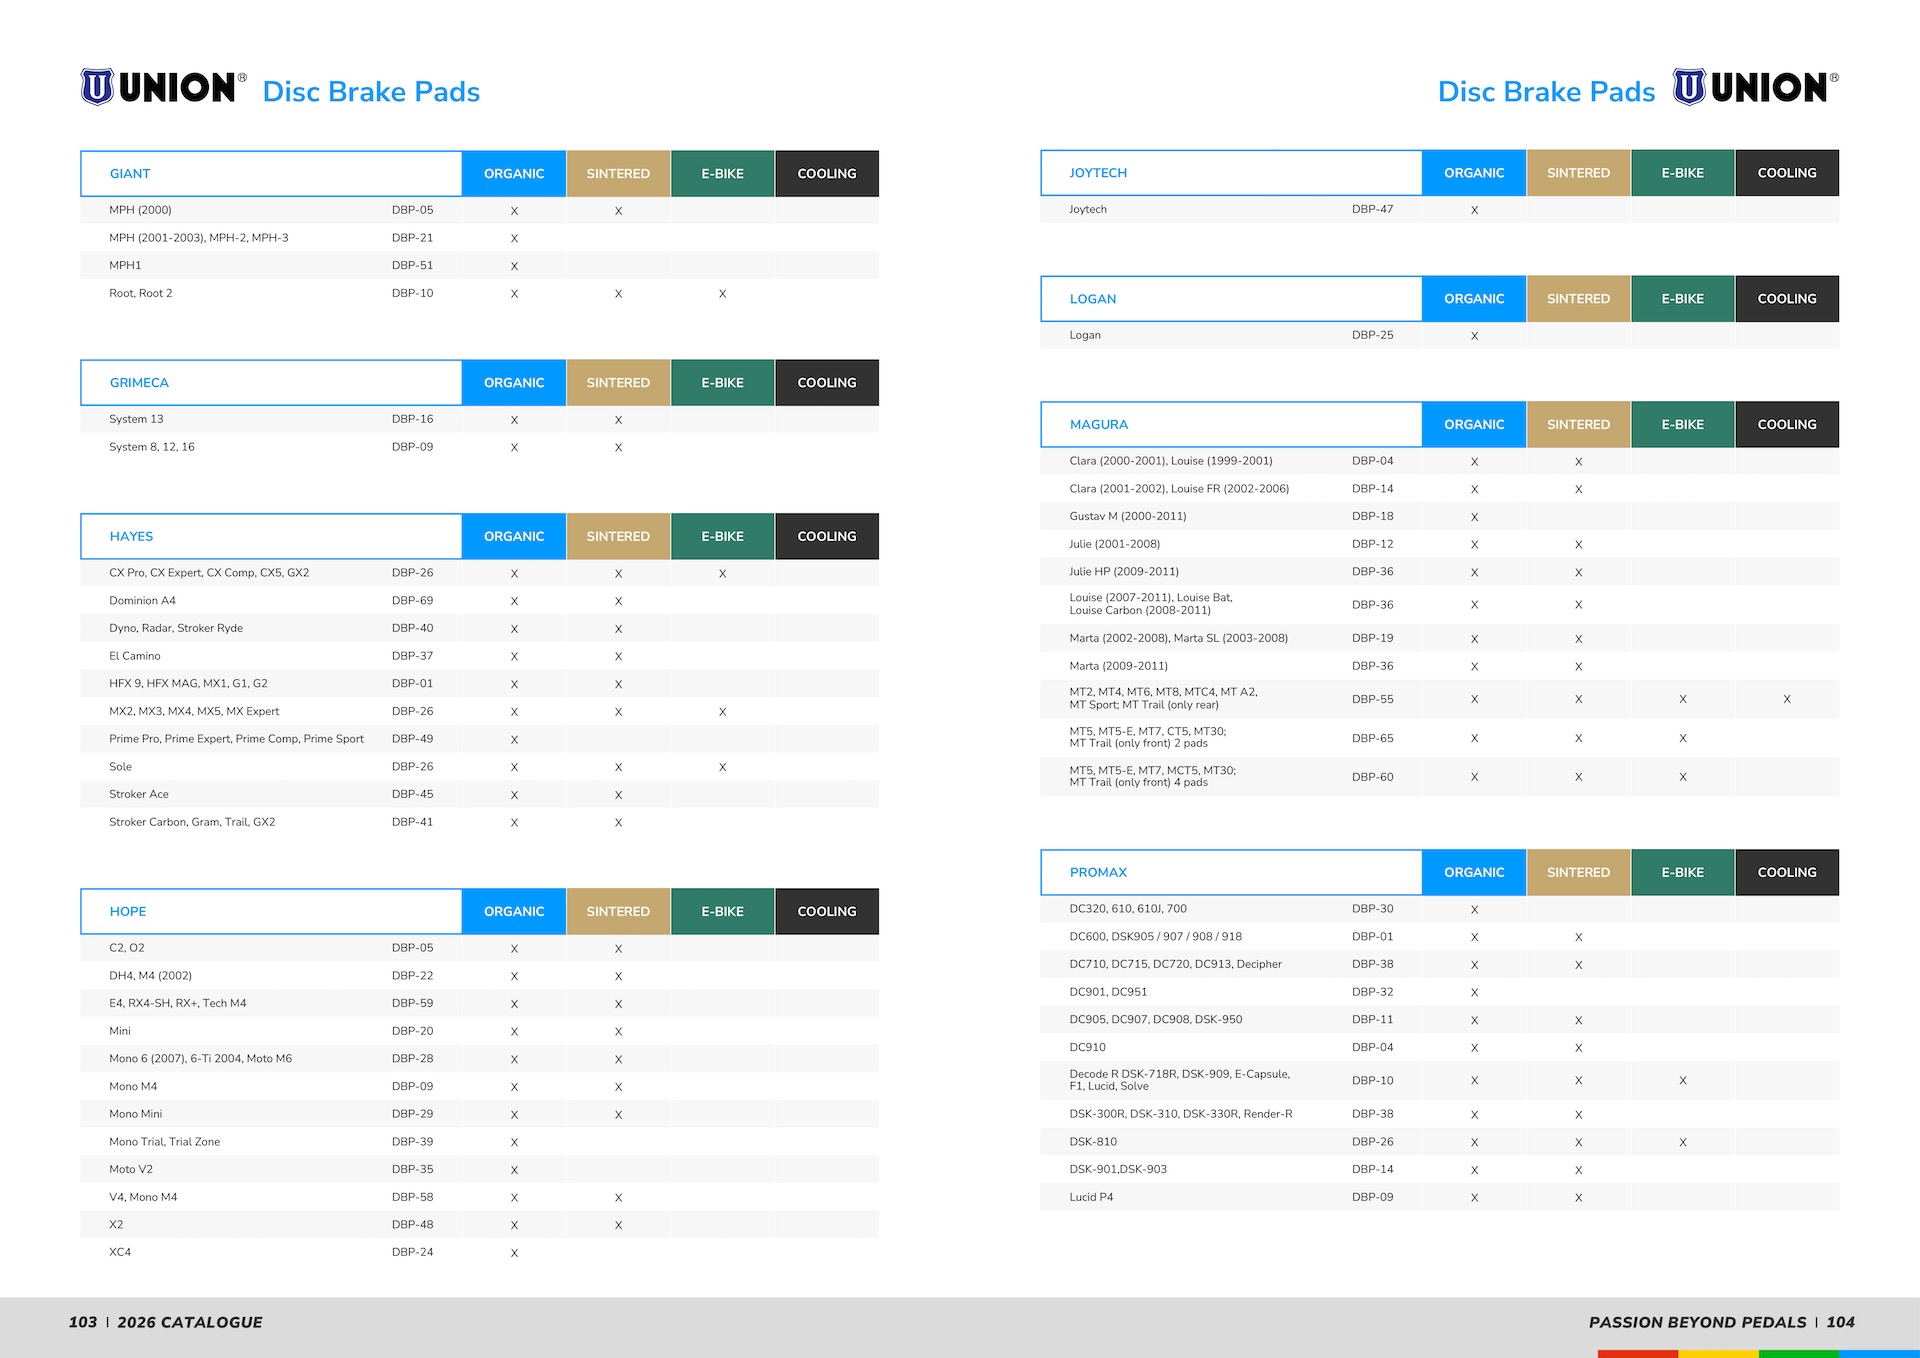The image size is (1920, 1358).
Task: Click ORGANIC header in the GIANT table
Action: 514,174
